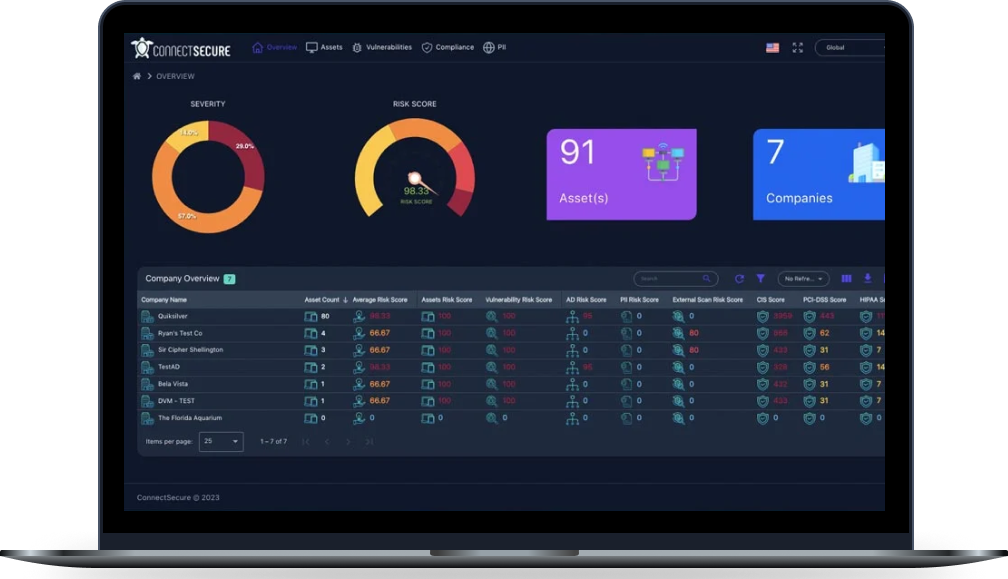This screenshot has width=1008, height=579.
Task: Click the Severity donut chart
Action: (208, 177)
